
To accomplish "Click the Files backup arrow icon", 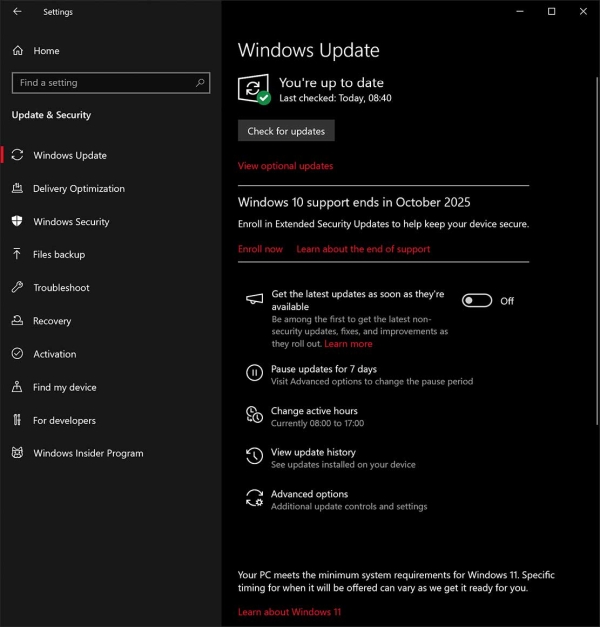I will (17, 254).
